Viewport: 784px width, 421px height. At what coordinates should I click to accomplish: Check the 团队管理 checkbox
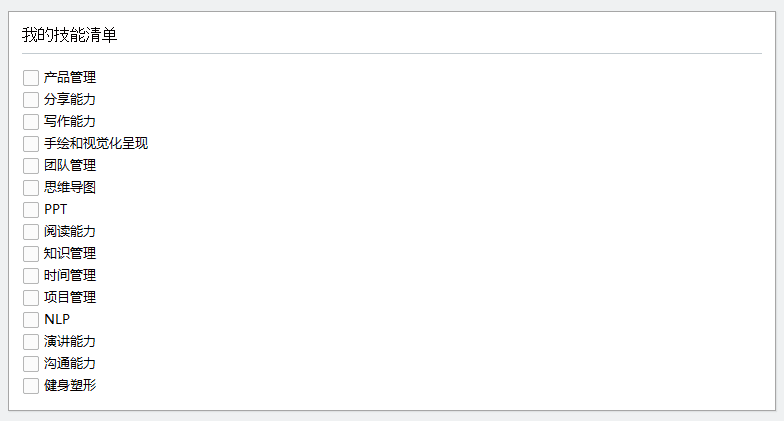31,166
